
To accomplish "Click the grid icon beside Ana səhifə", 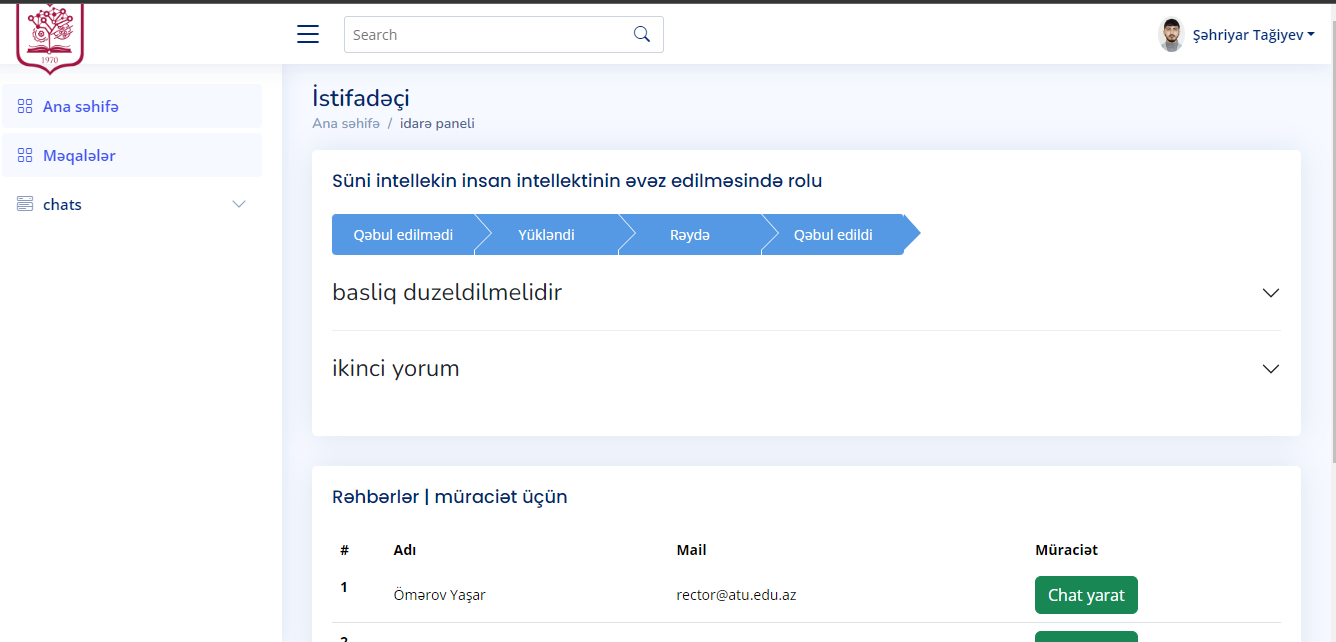I will pyautogui.click(x=25, y=106).
